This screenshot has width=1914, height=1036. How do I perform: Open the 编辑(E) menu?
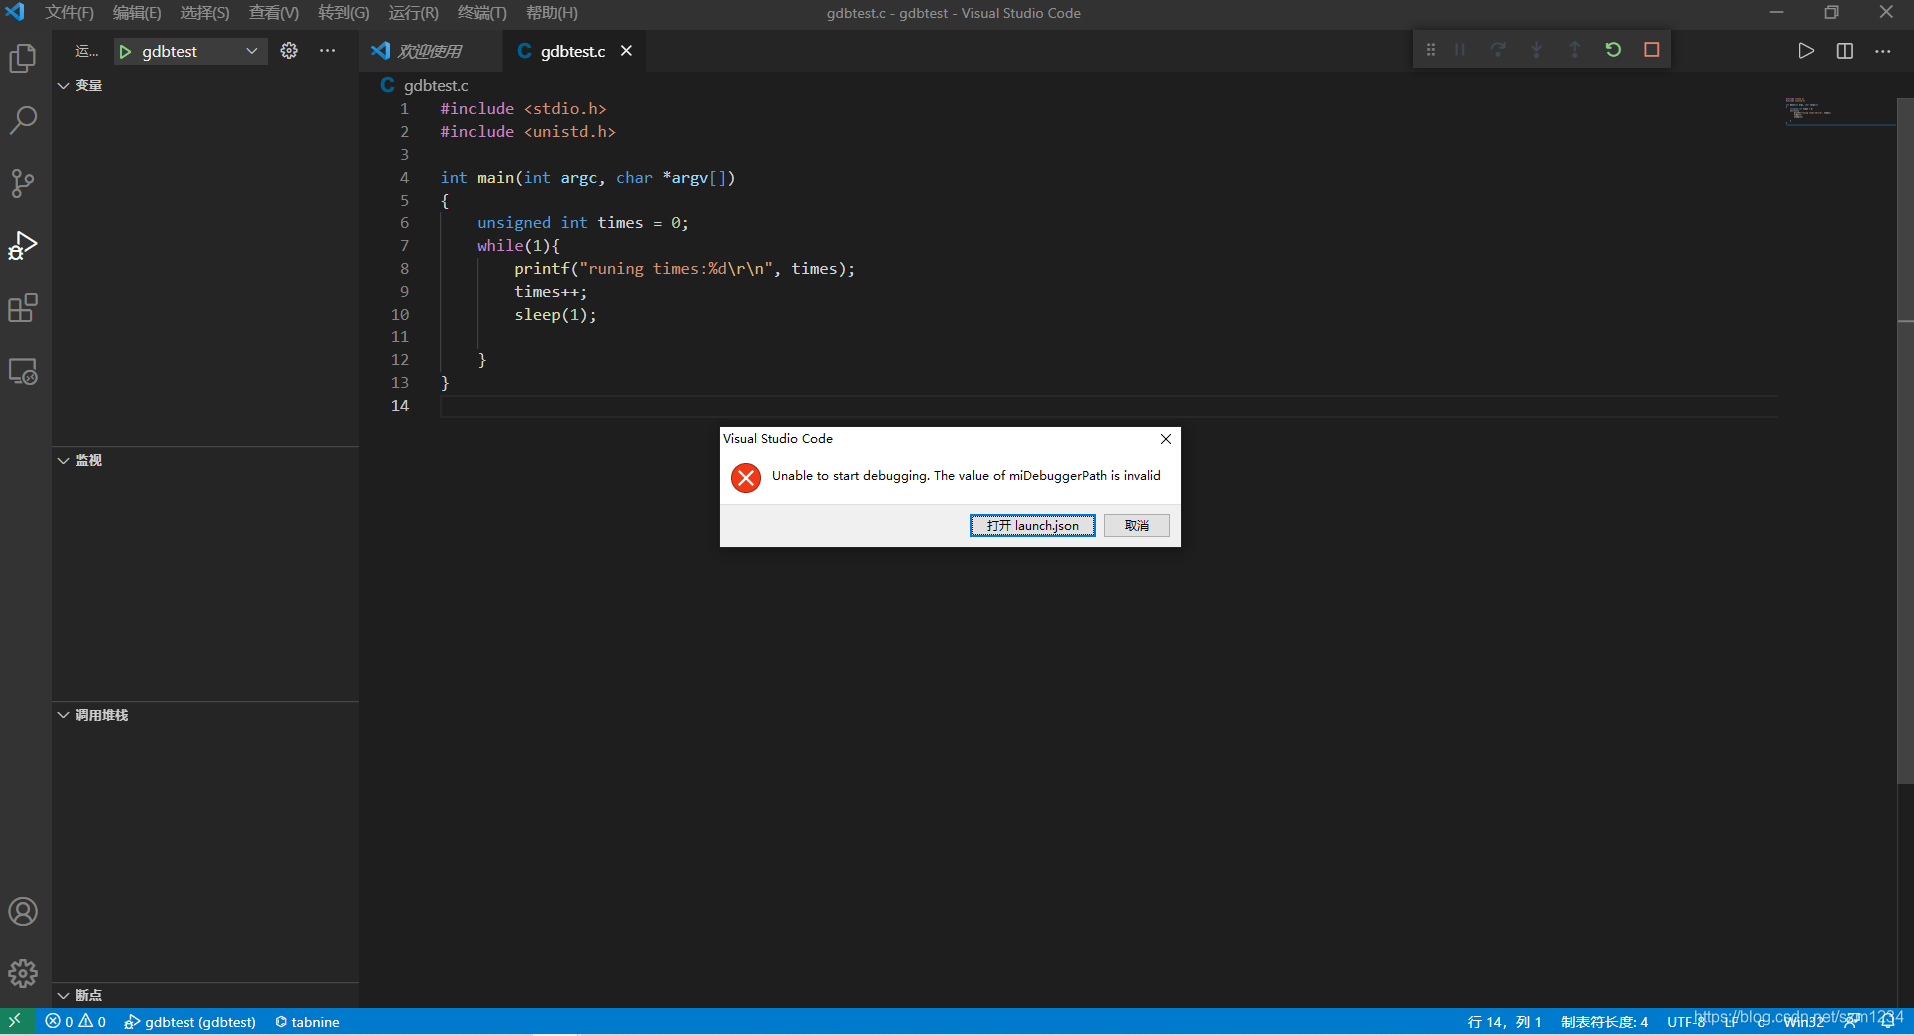[x=137, y=13]
